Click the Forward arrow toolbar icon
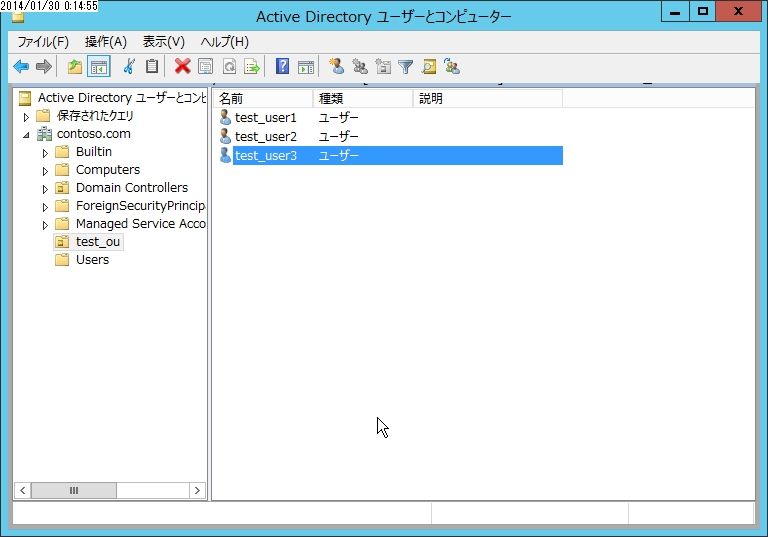768x537 pixels. click(x=44, y=66)
